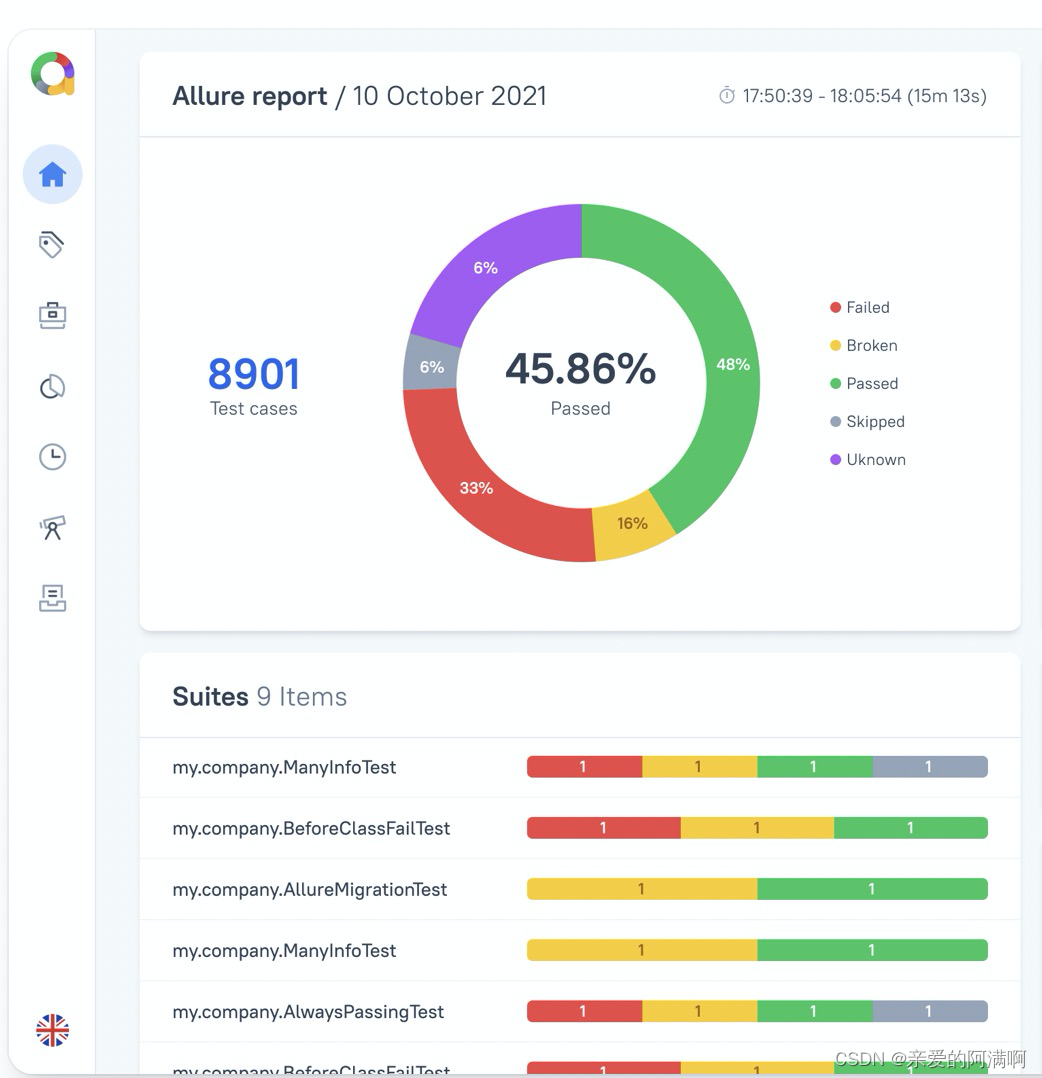Click gray skipped bar of AlwaysPassingTest
Image resolution: width=1042 pixels, height=1078 pixels.
point(930,1011)
